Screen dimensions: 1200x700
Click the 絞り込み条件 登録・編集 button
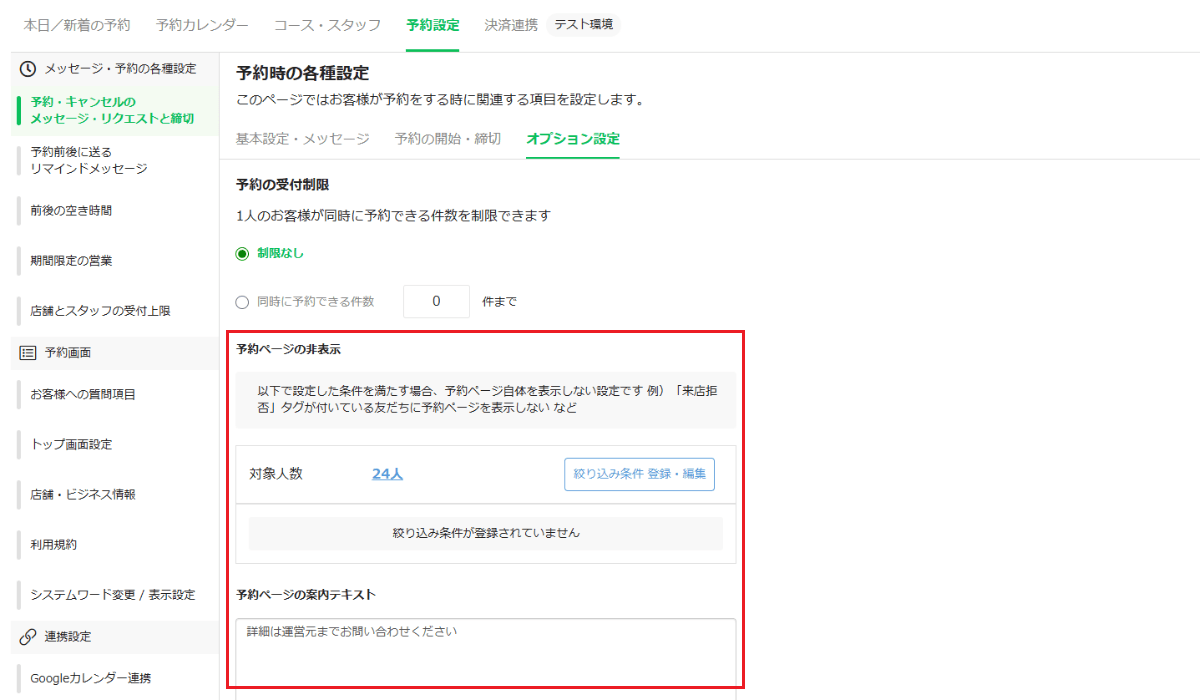pyautogui.click(x=639, y=474)
